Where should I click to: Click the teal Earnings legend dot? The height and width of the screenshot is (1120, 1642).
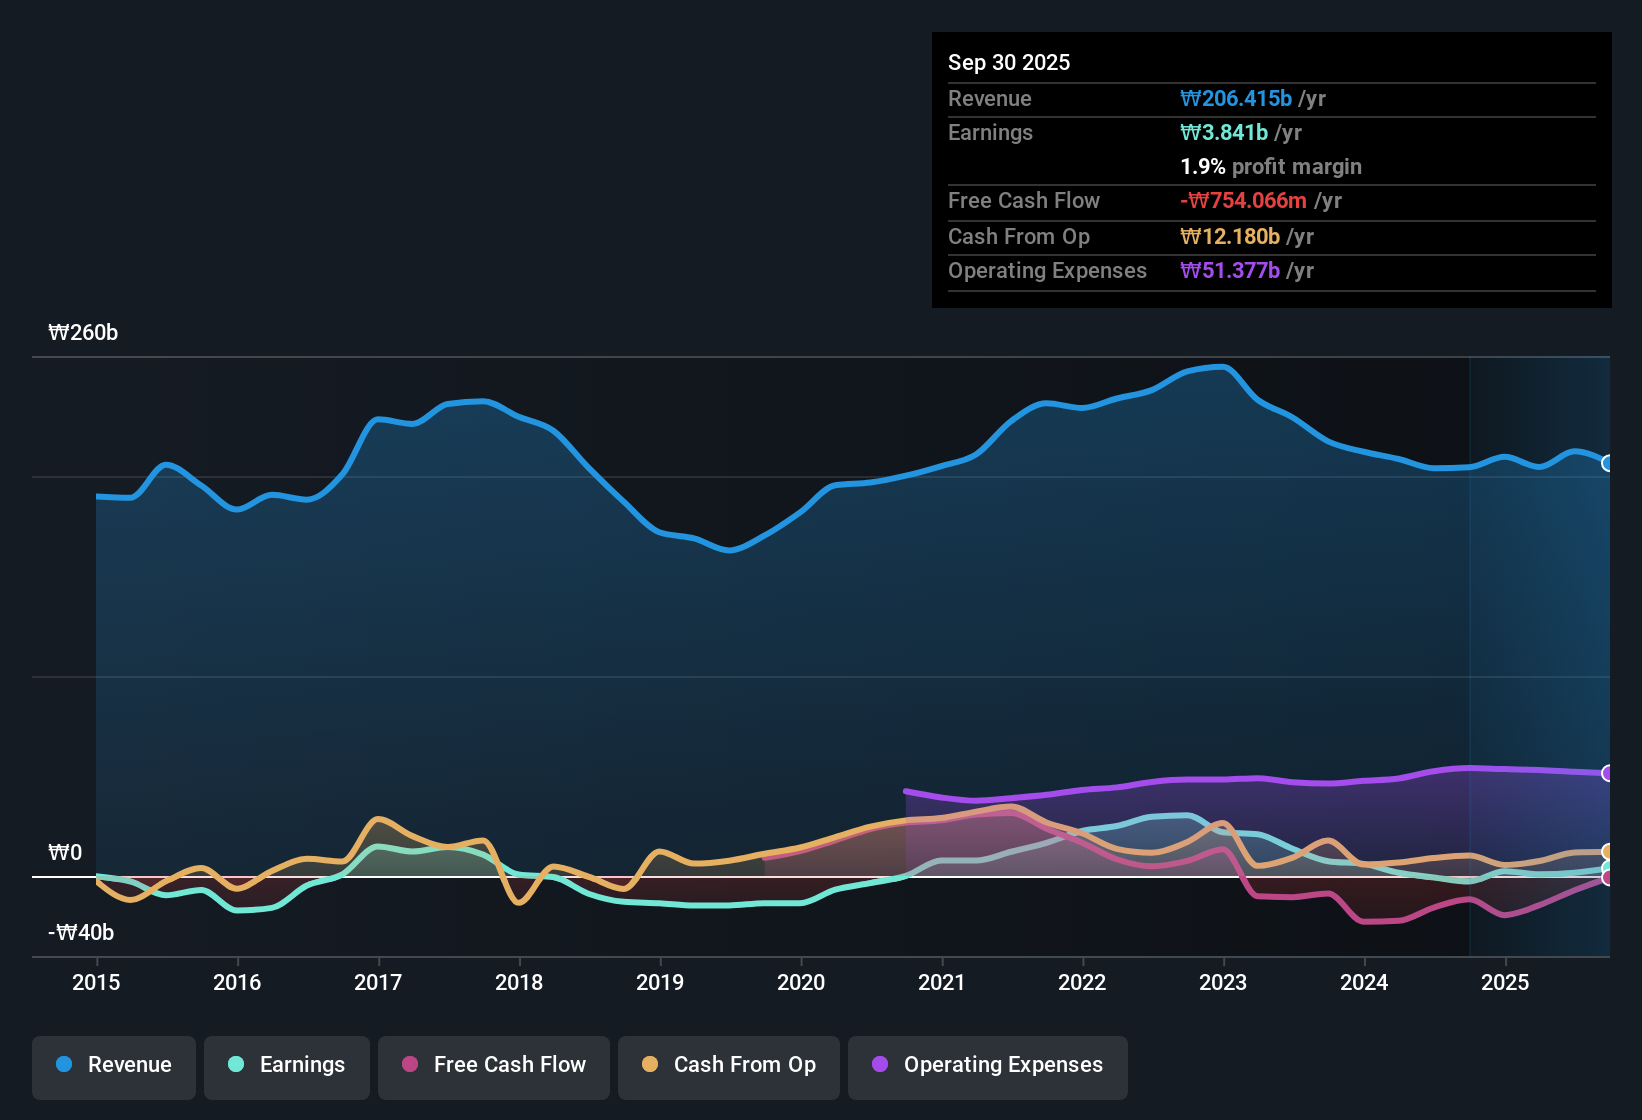236,1065
